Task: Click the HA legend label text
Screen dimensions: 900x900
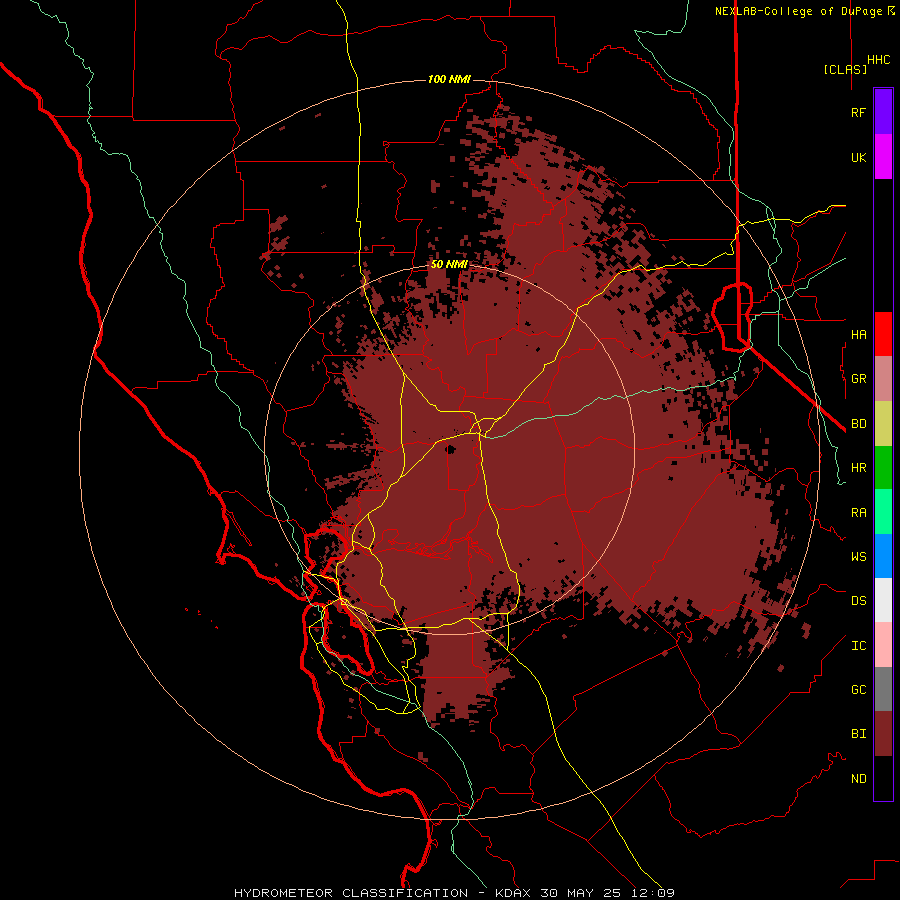Action: pos(859,335)
